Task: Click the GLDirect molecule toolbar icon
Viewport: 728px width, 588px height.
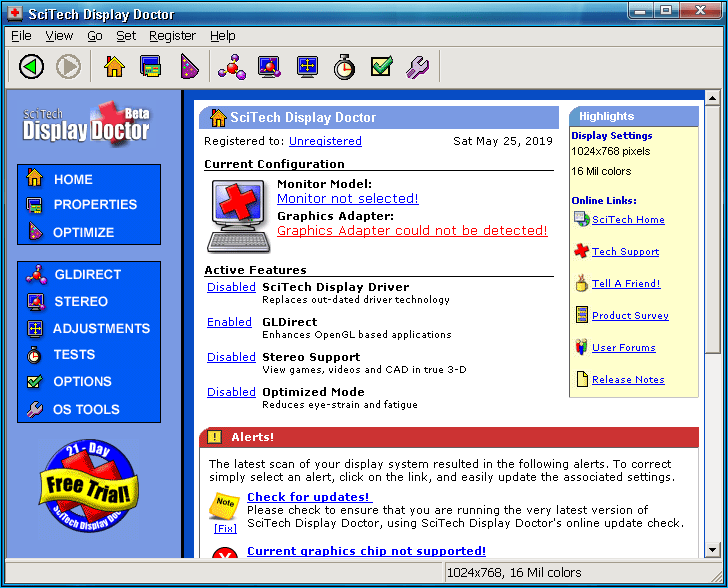Action: click(x=232, y=67)
